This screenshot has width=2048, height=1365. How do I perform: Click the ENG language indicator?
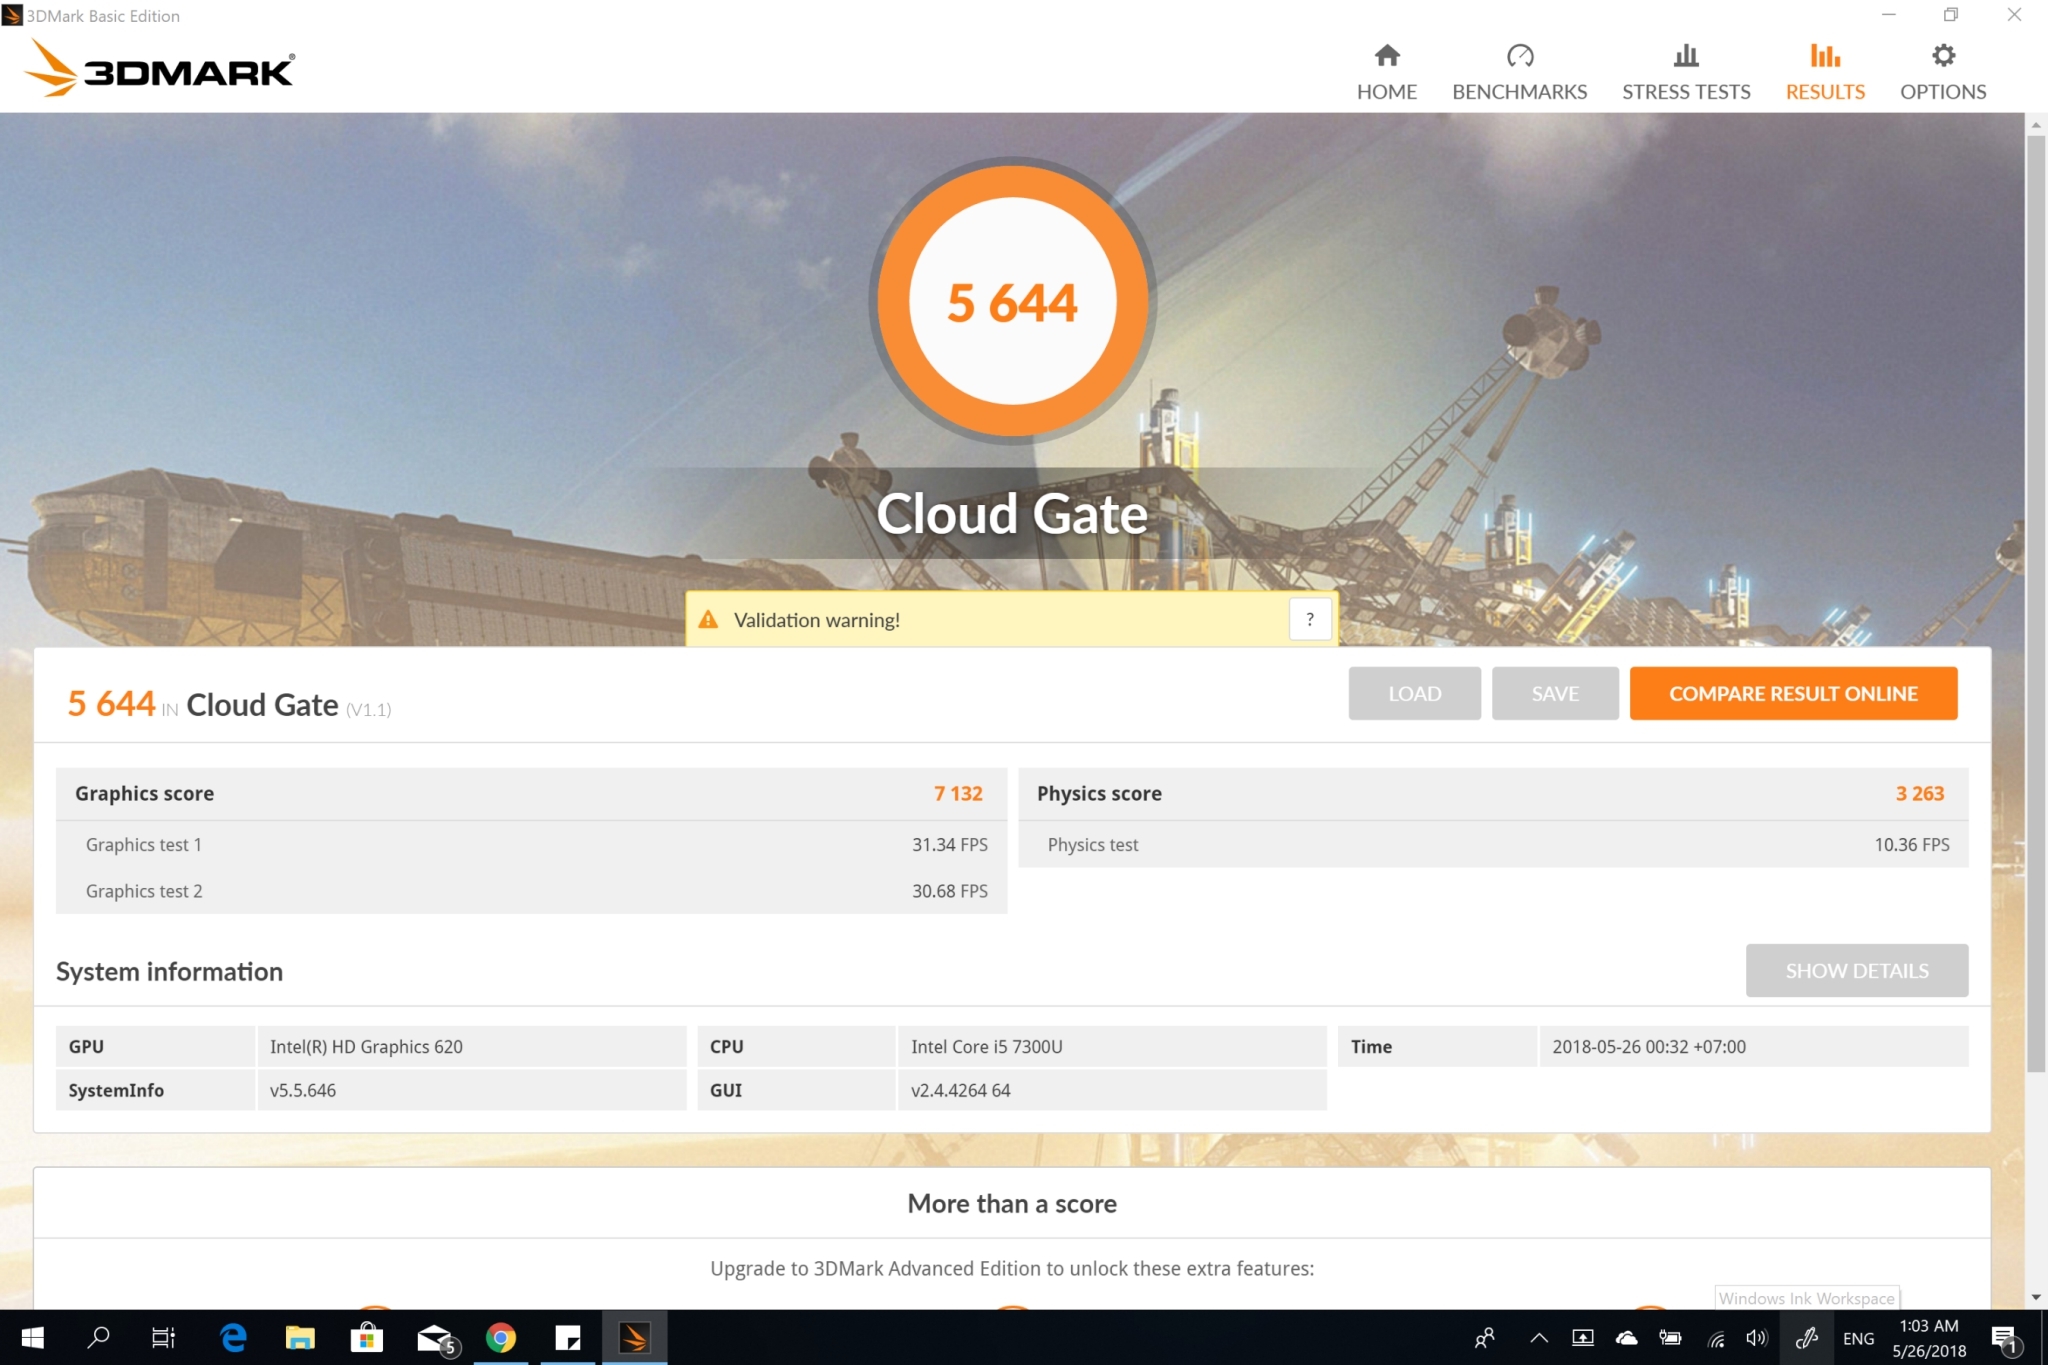pos(1858,1338)
